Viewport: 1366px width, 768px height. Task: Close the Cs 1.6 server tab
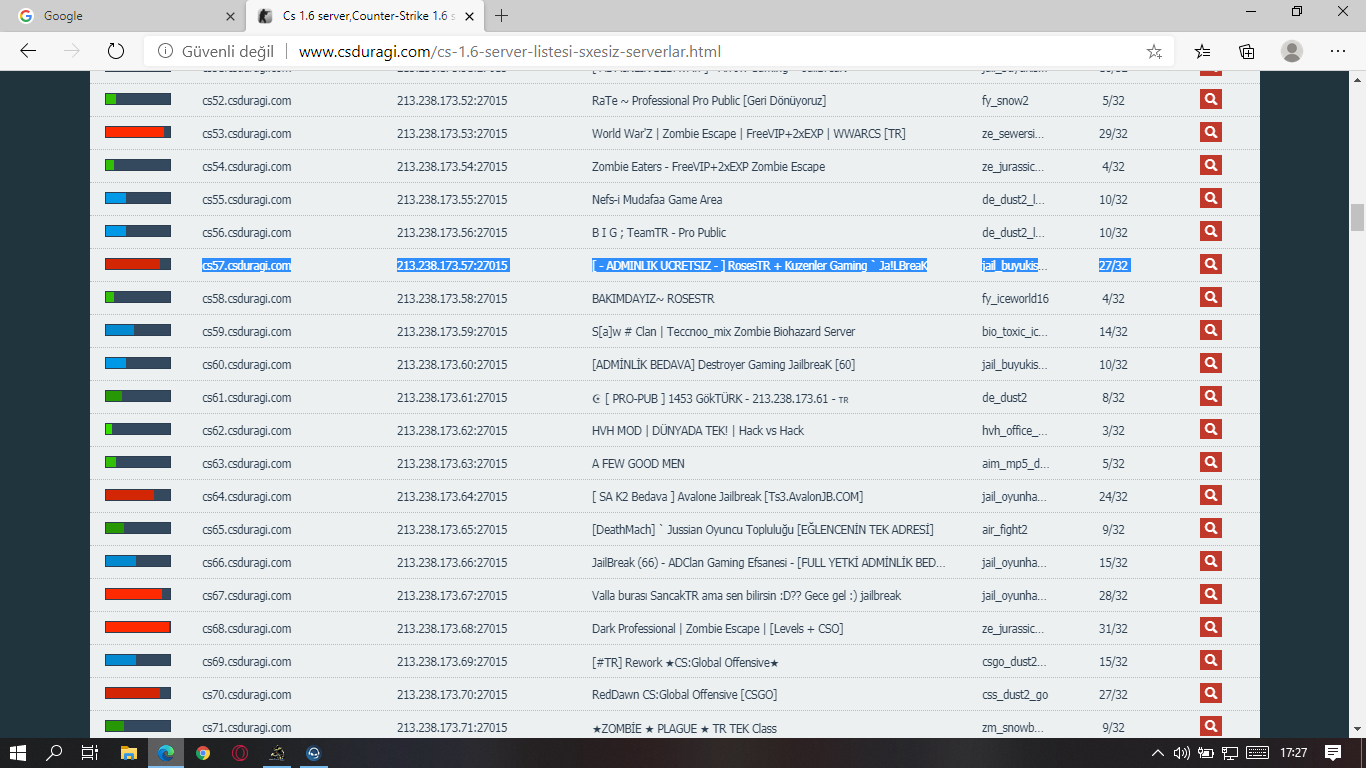point(470,16)
